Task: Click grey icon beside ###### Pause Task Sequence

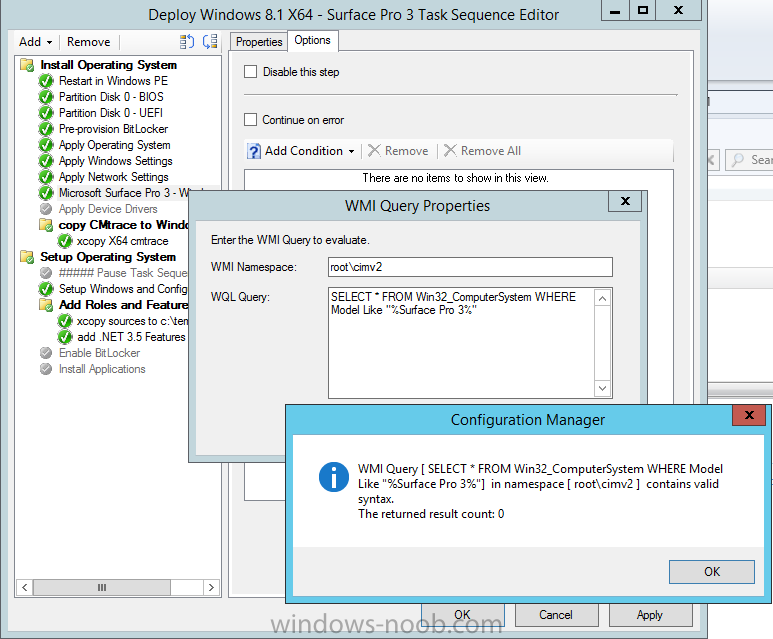Action: 46,273
